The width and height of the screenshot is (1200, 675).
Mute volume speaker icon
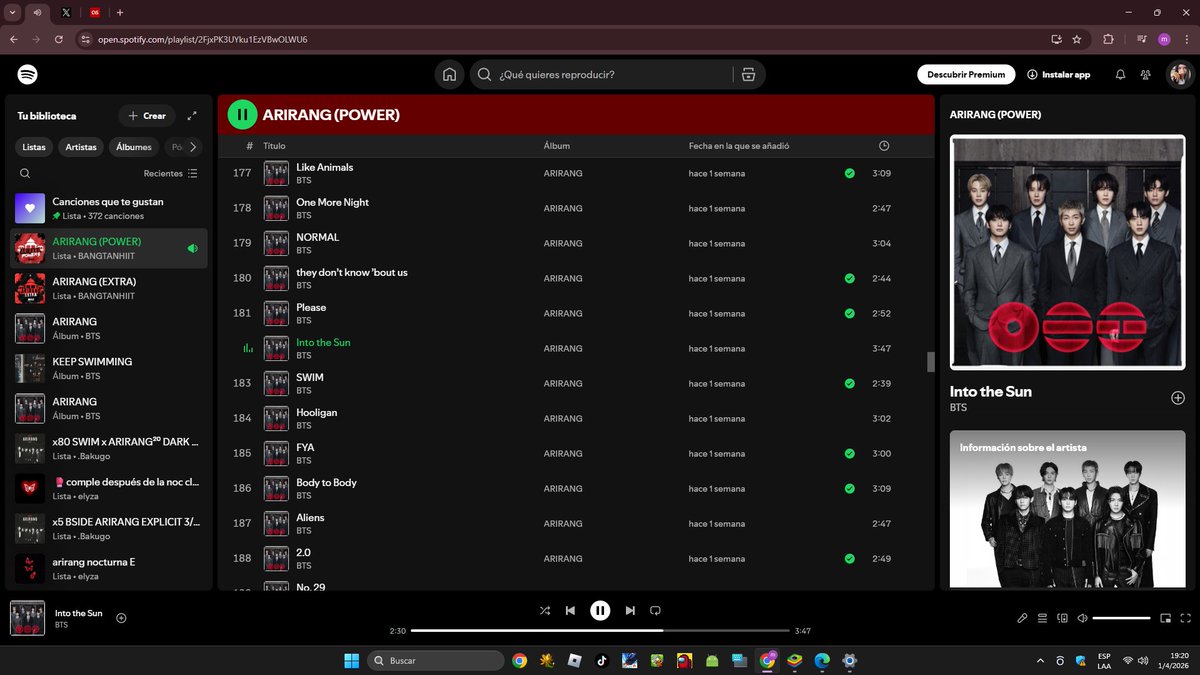coord(1083,618)
